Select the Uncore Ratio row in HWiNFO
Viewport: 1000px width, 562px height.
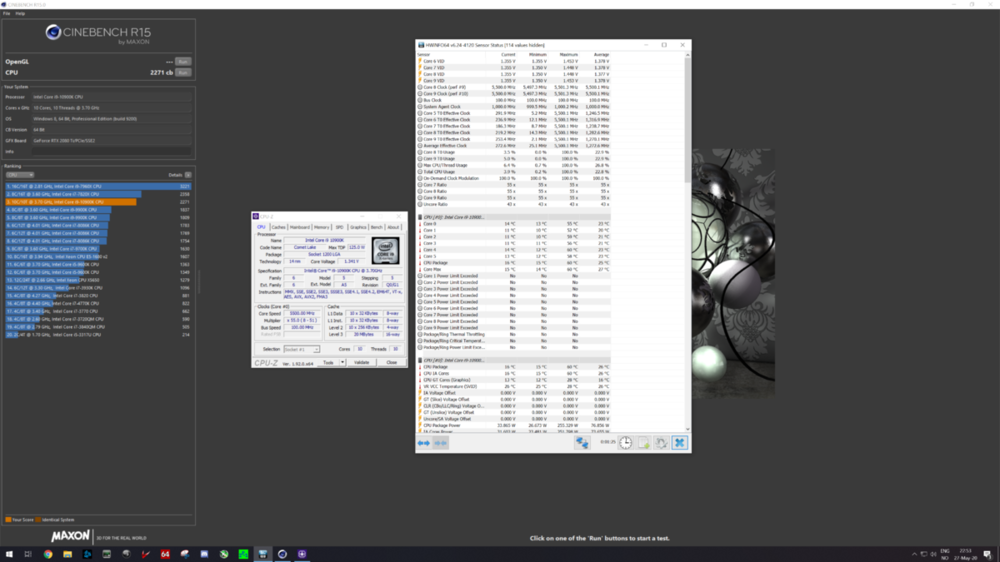pyautogui.click(x=513, y=204)
